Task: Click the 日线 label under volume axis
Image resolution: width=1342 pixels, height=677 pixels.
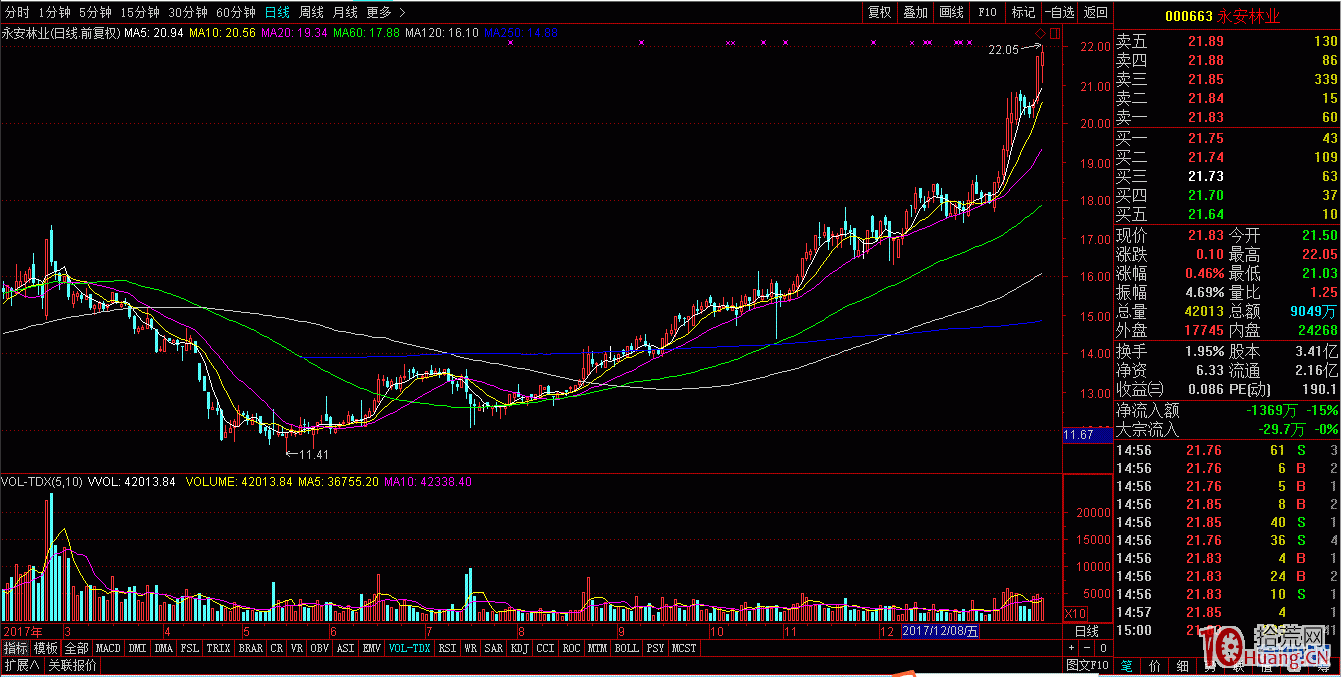Action: click(1087, 631)
